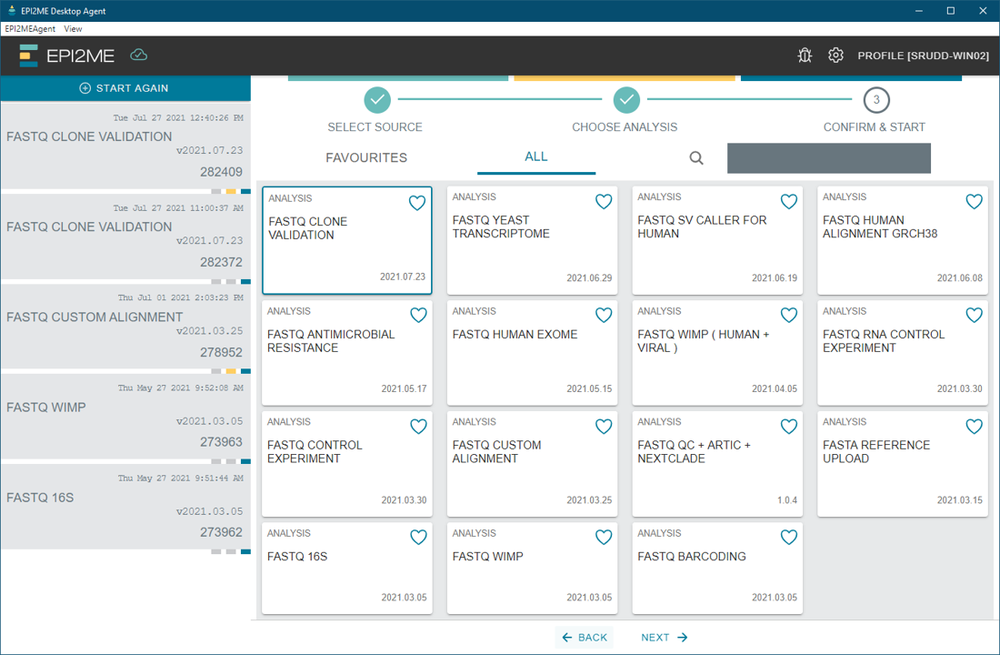Favourite the FASTQ RNA Control Experiment card
Screen dimensions: 1000x655
click(974, 315)
